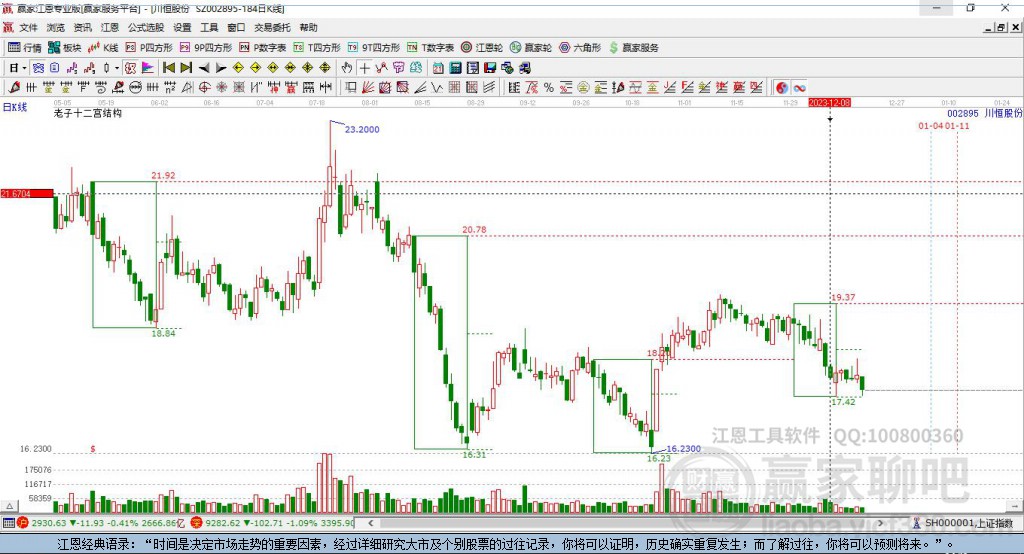Viewport: 1024px width, 554px height.
Task: Open the 六角形 hexagon tool
Action: pos(579,48)
